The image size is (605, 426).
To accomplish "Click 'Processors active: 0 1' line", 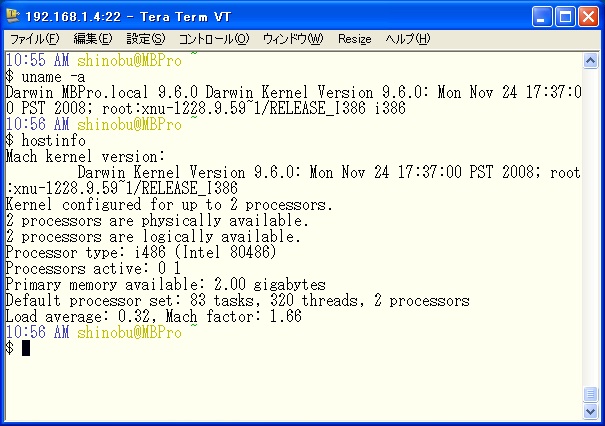I will (x=93, y=269).
